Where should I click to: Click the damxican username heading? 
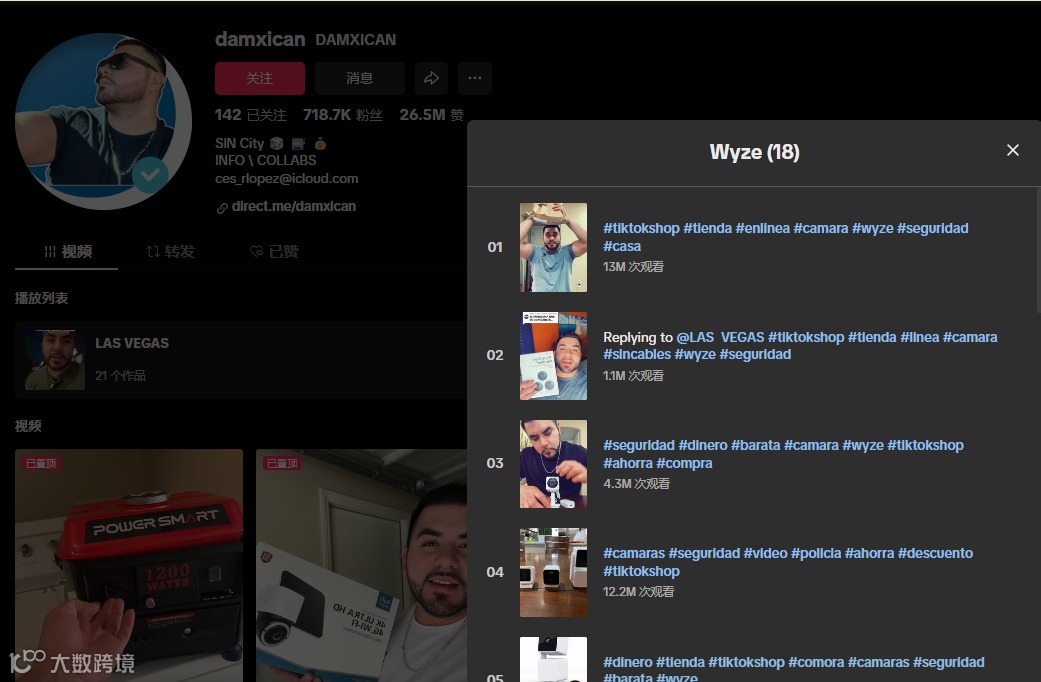pos(260,39)
